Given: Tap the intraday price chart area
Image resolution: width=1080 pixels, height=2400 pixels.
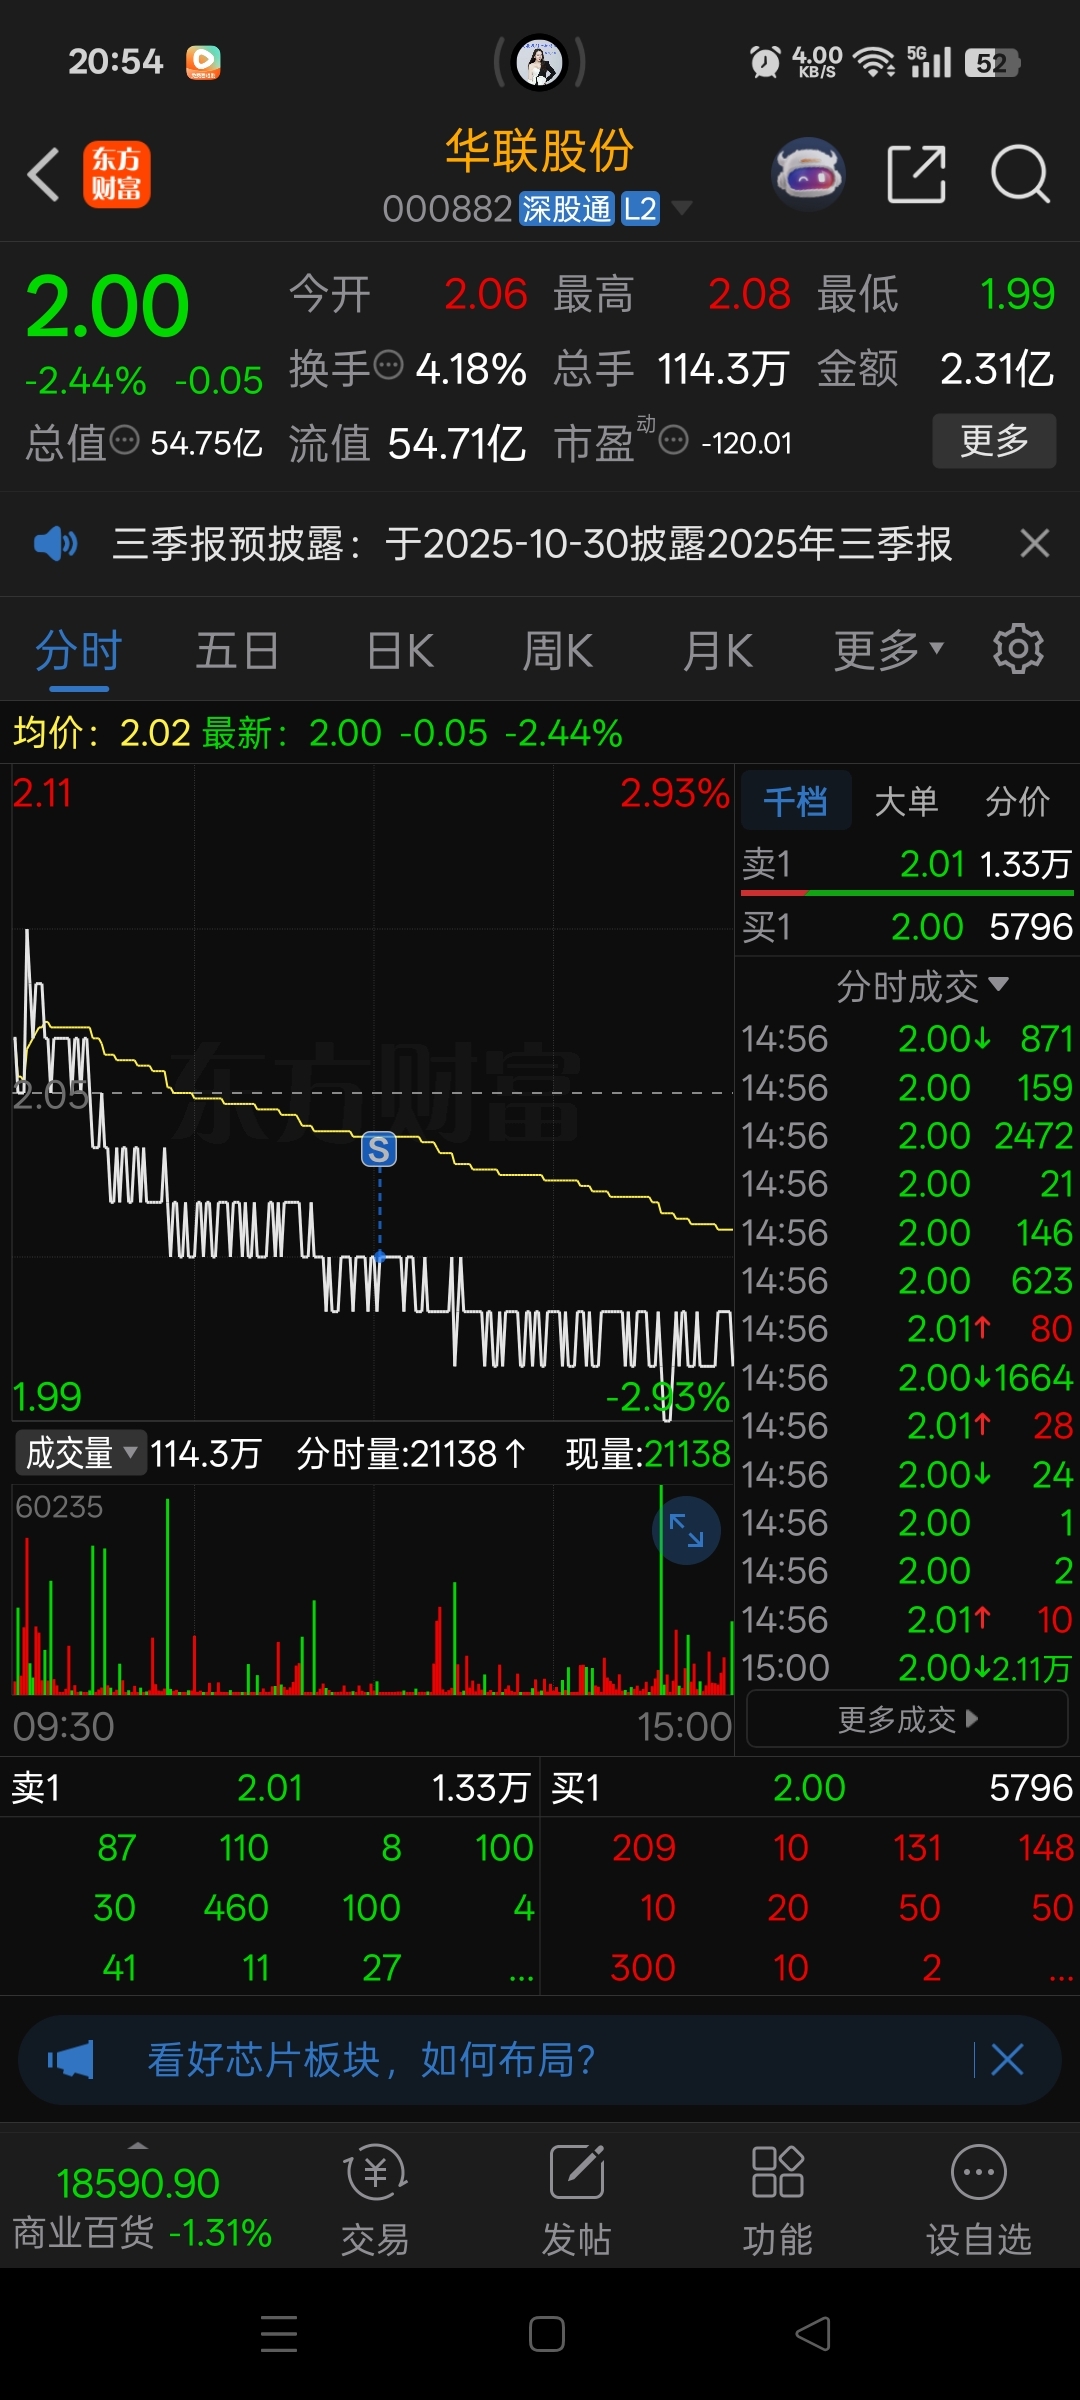Looking at the screenshot, I should [x=372, y=1092].
